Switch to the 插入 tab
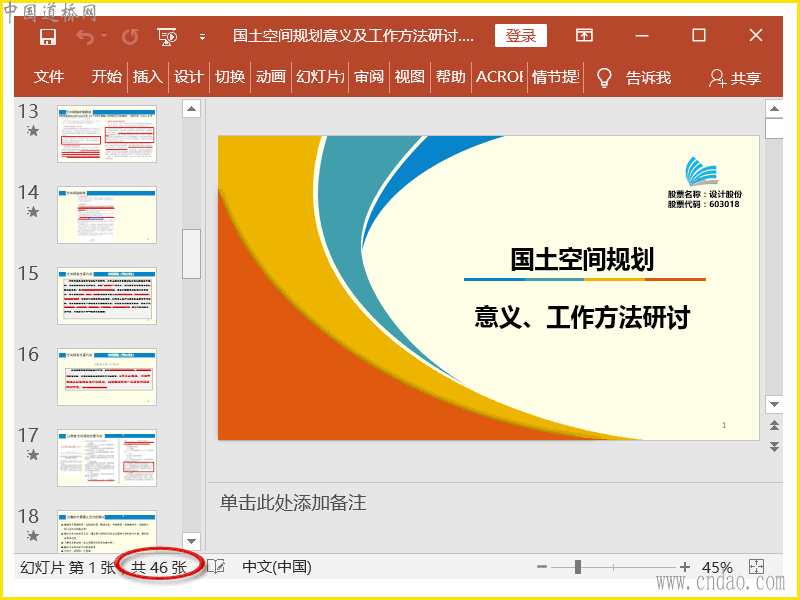This screenshot has height=600, width=800. tap(147, 77)
